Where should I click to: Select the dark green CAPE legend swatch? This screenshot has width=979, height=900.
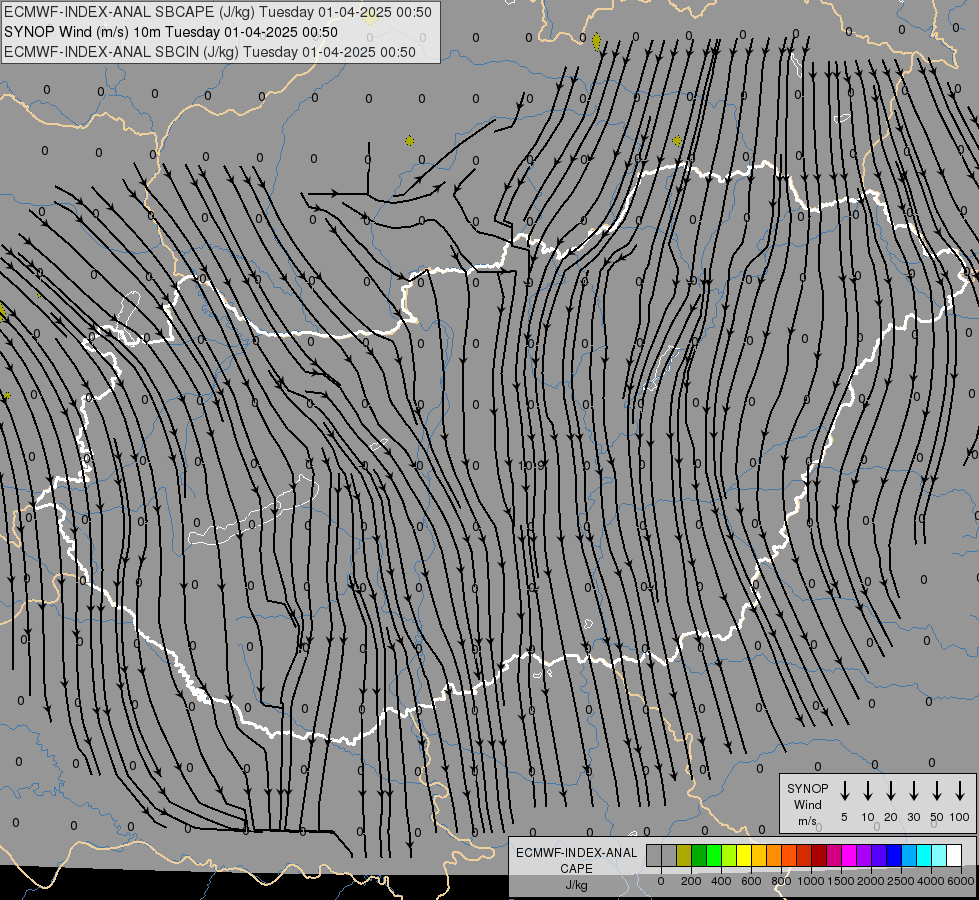(699, 855)
